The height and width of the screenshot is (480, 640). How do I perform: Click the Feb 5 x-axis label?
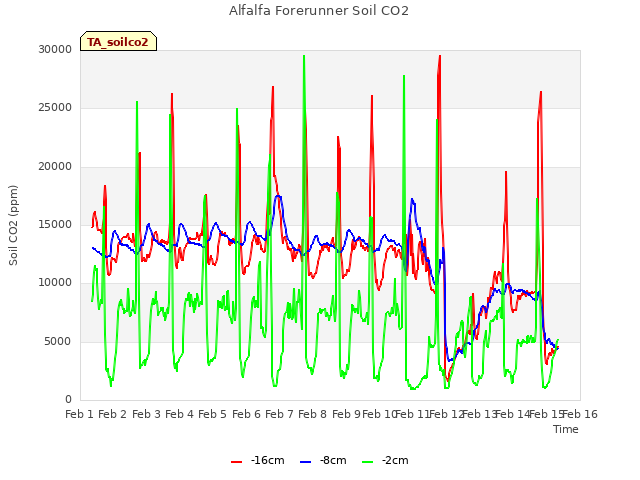click(213, 415)
